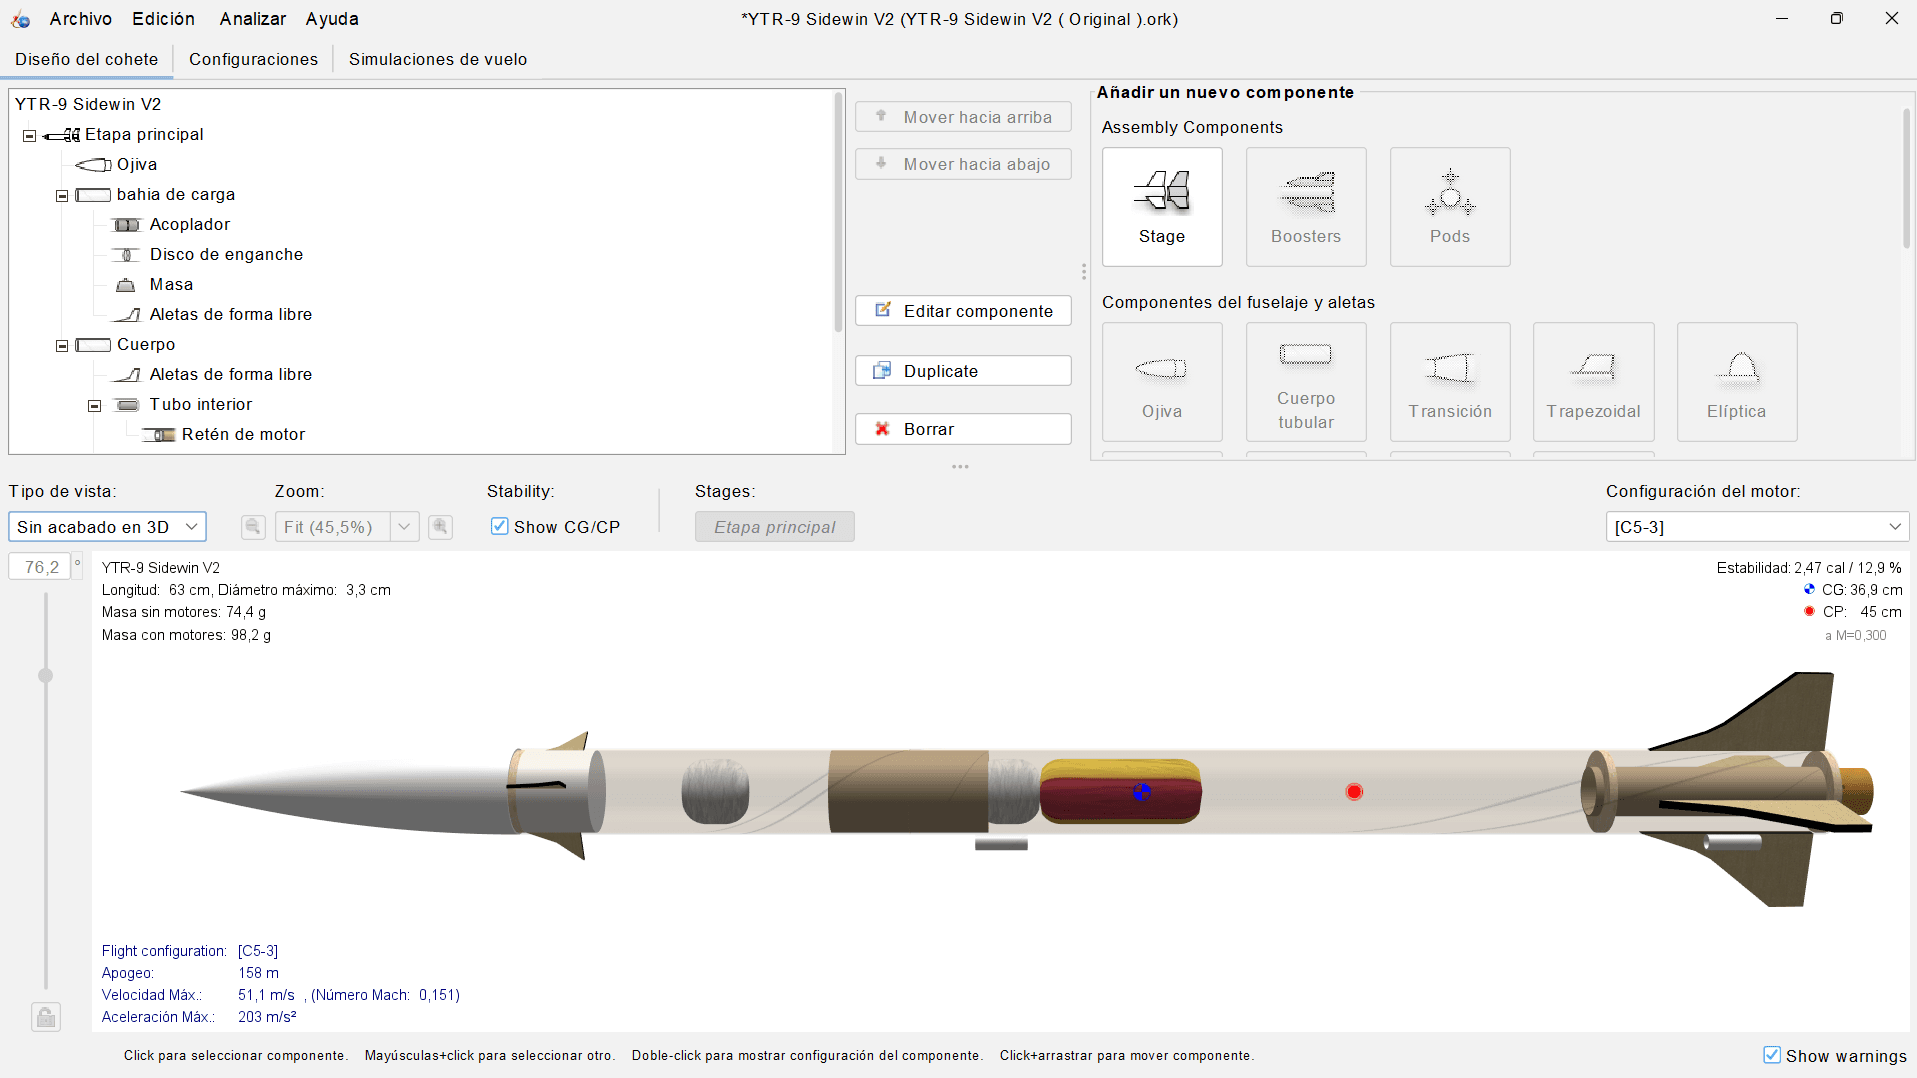Open the Edición menu
Viewport: 1917px width, 1078px height.
coord(164,19)
